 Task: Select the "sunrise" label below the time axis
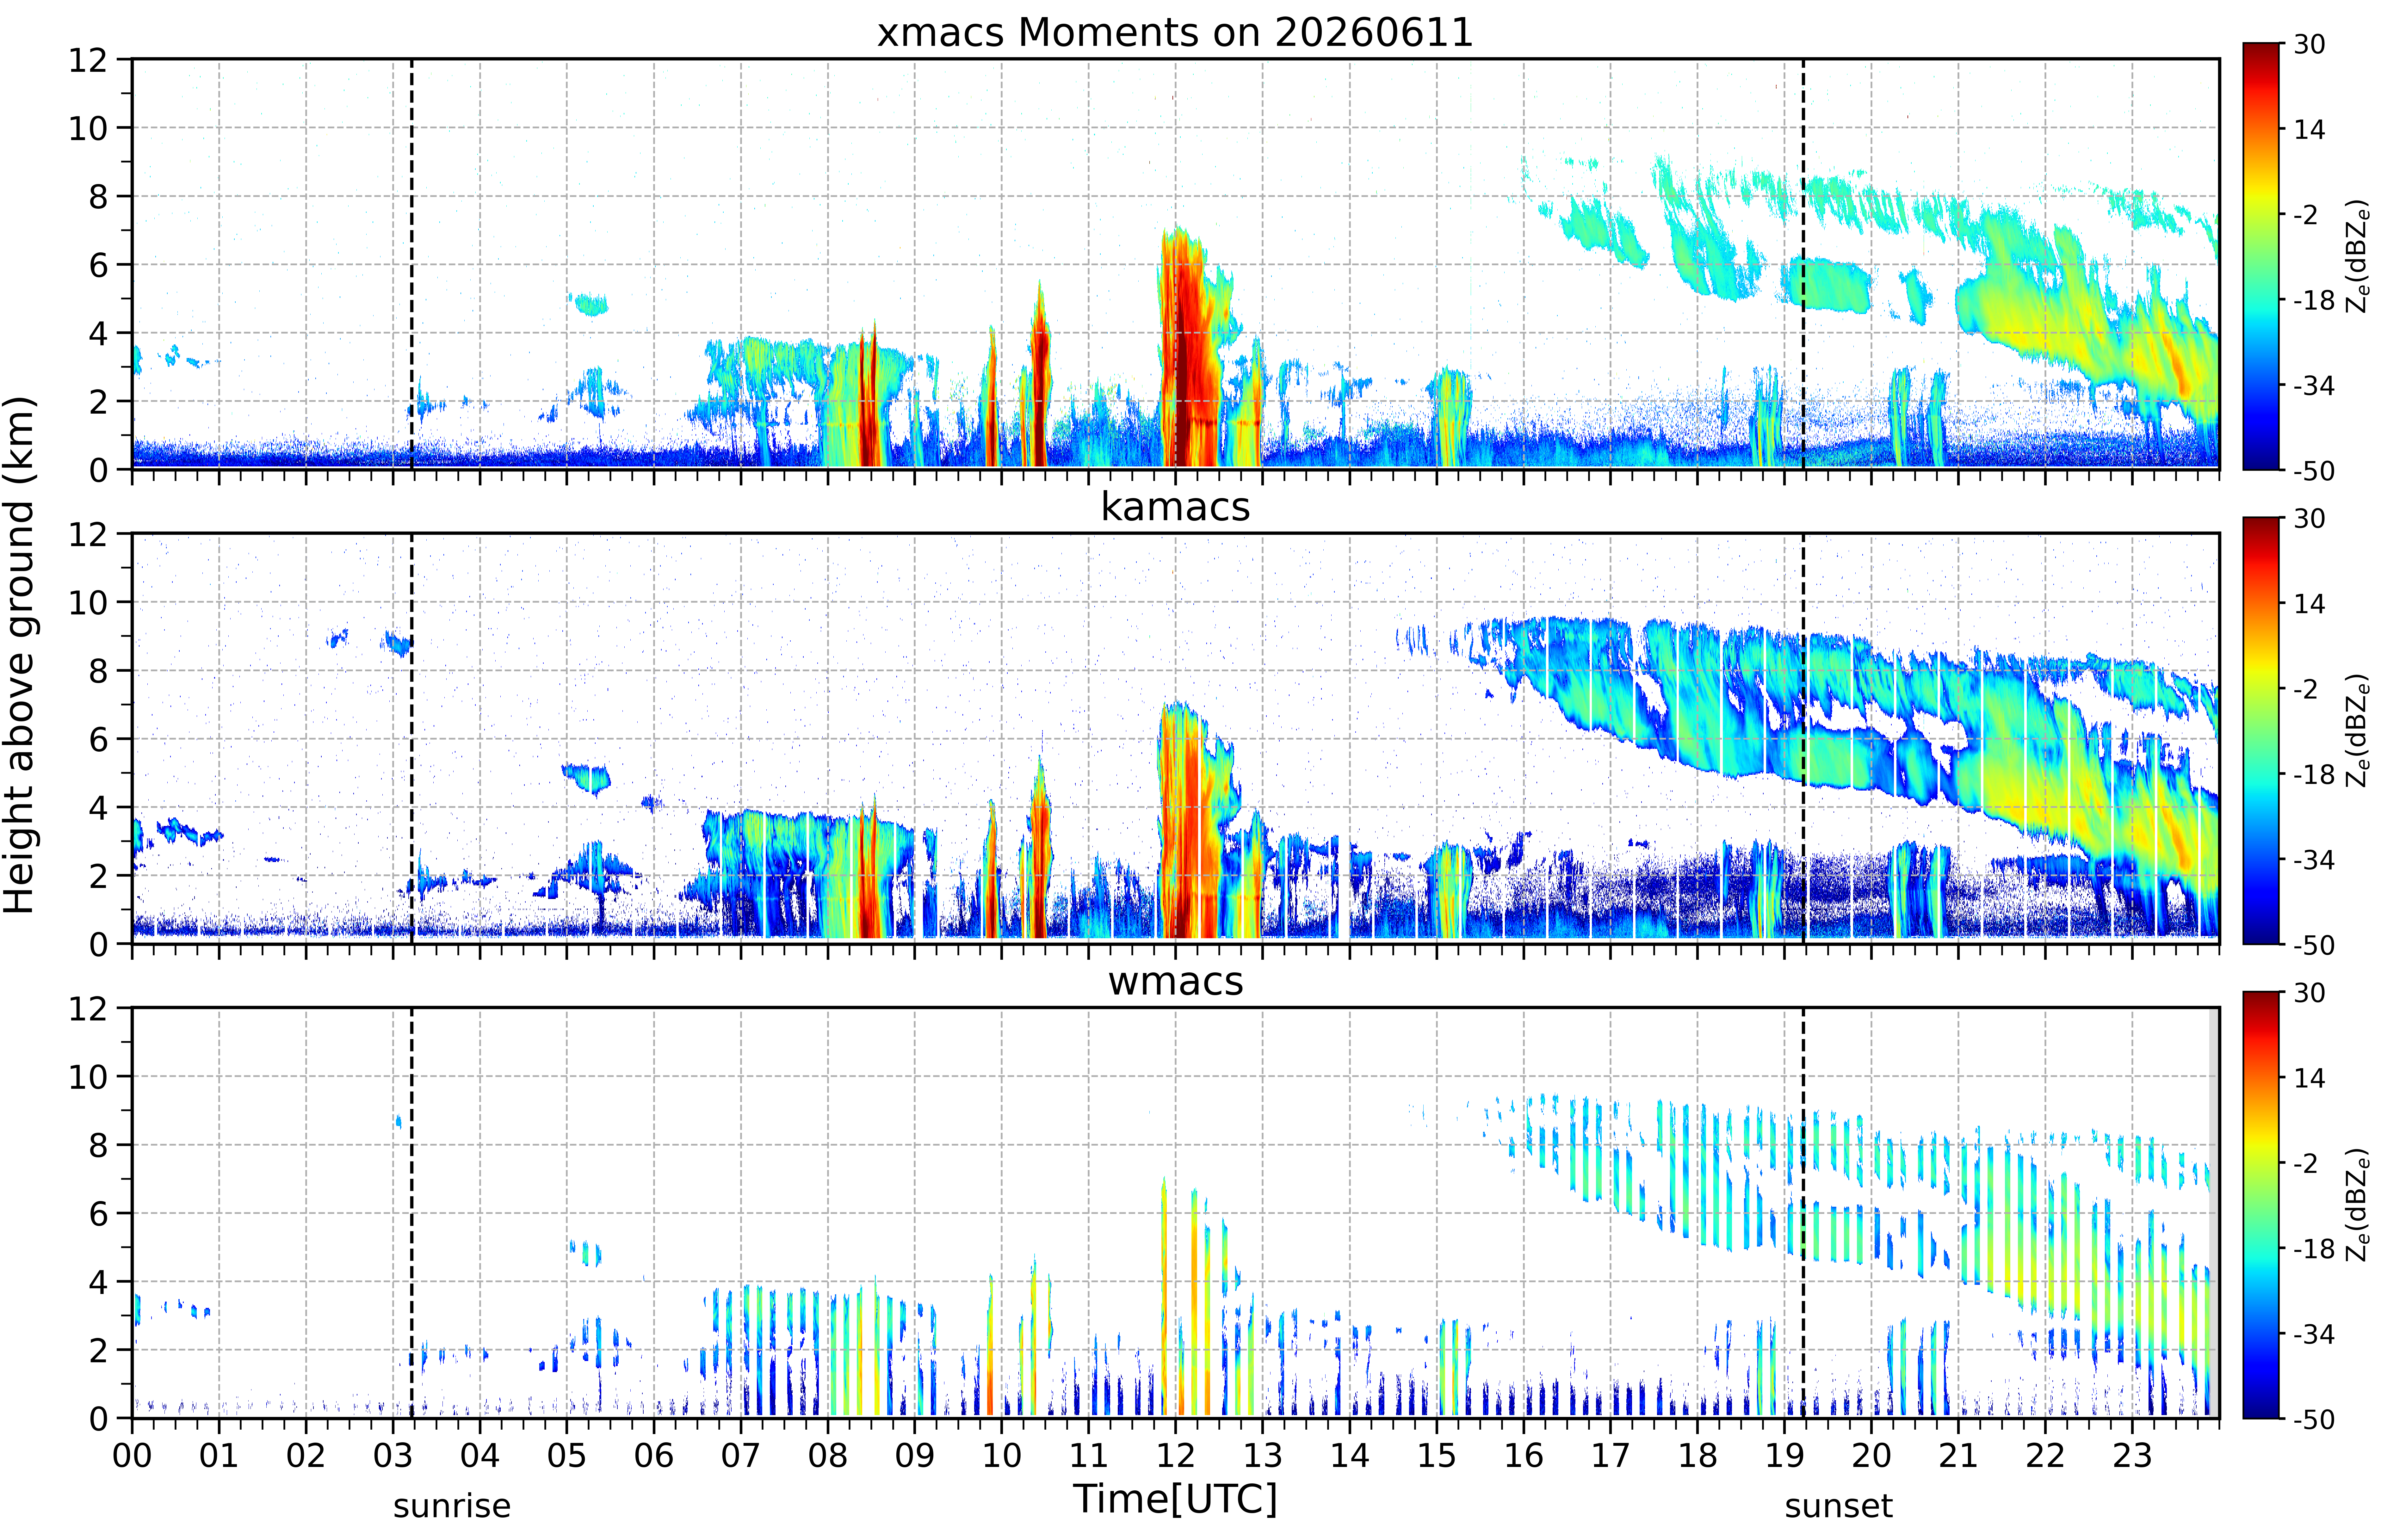(452, 1506)
